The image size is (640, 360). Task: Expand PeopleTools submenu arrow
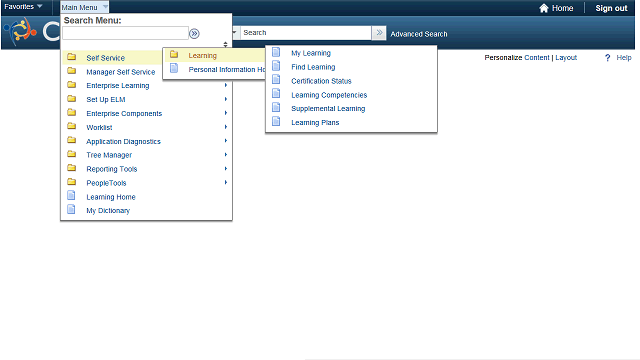pyautogui.click(x=225, y=182)
